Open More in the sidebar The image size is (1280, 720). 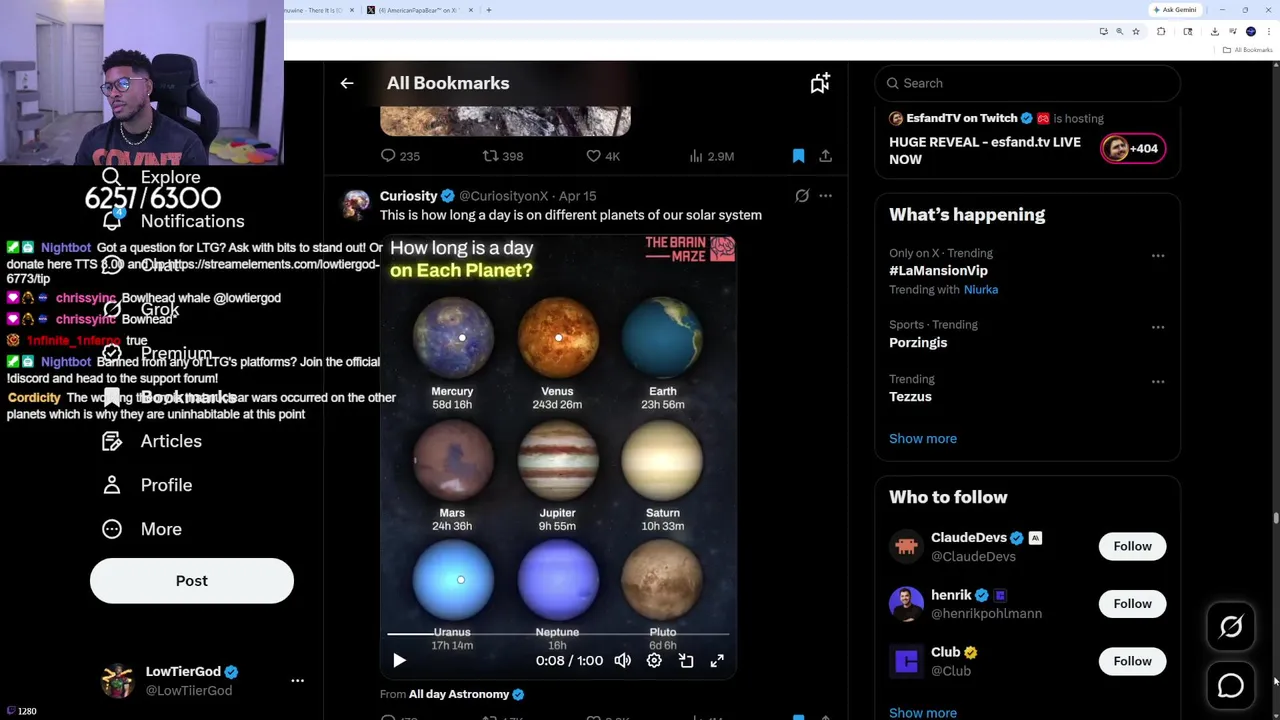coord(142,529)
